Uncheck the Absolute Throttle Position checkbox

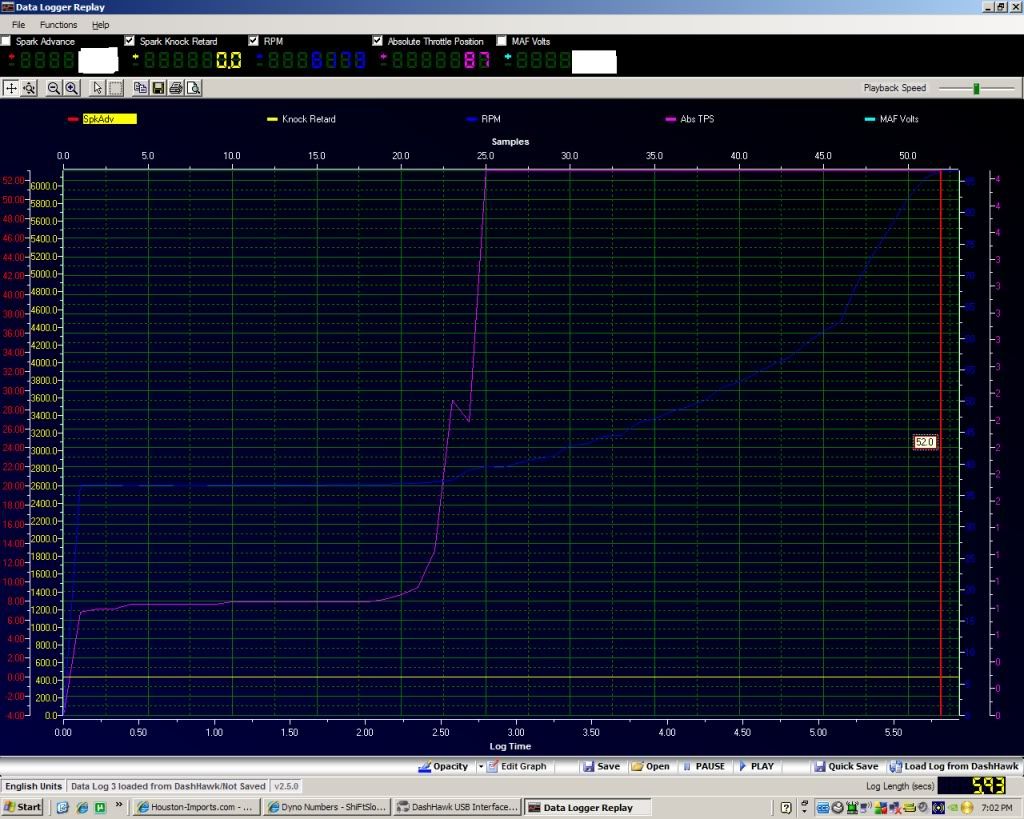[377, 41]
